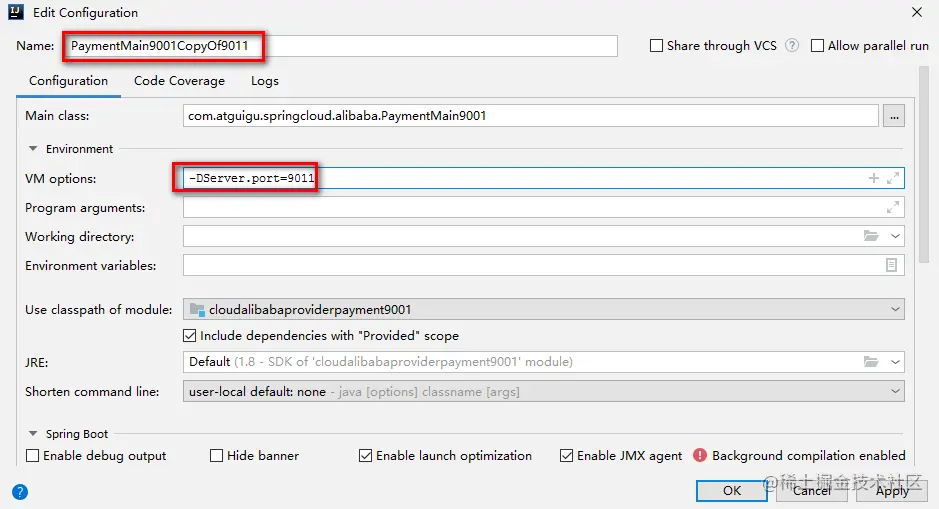
Task: Open help via blue question mark button
Action: (x=20, y=492)
